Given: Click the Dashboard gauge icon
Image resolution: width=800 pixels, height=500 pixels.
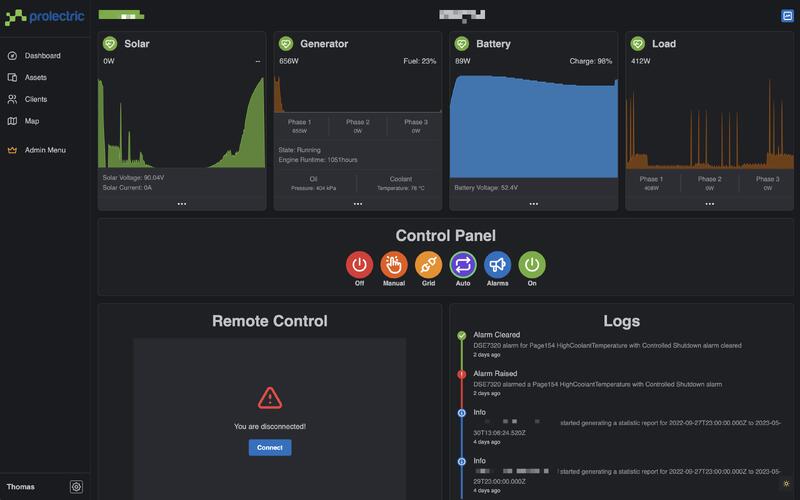Looking at the screenshot, I should (13, 56).
